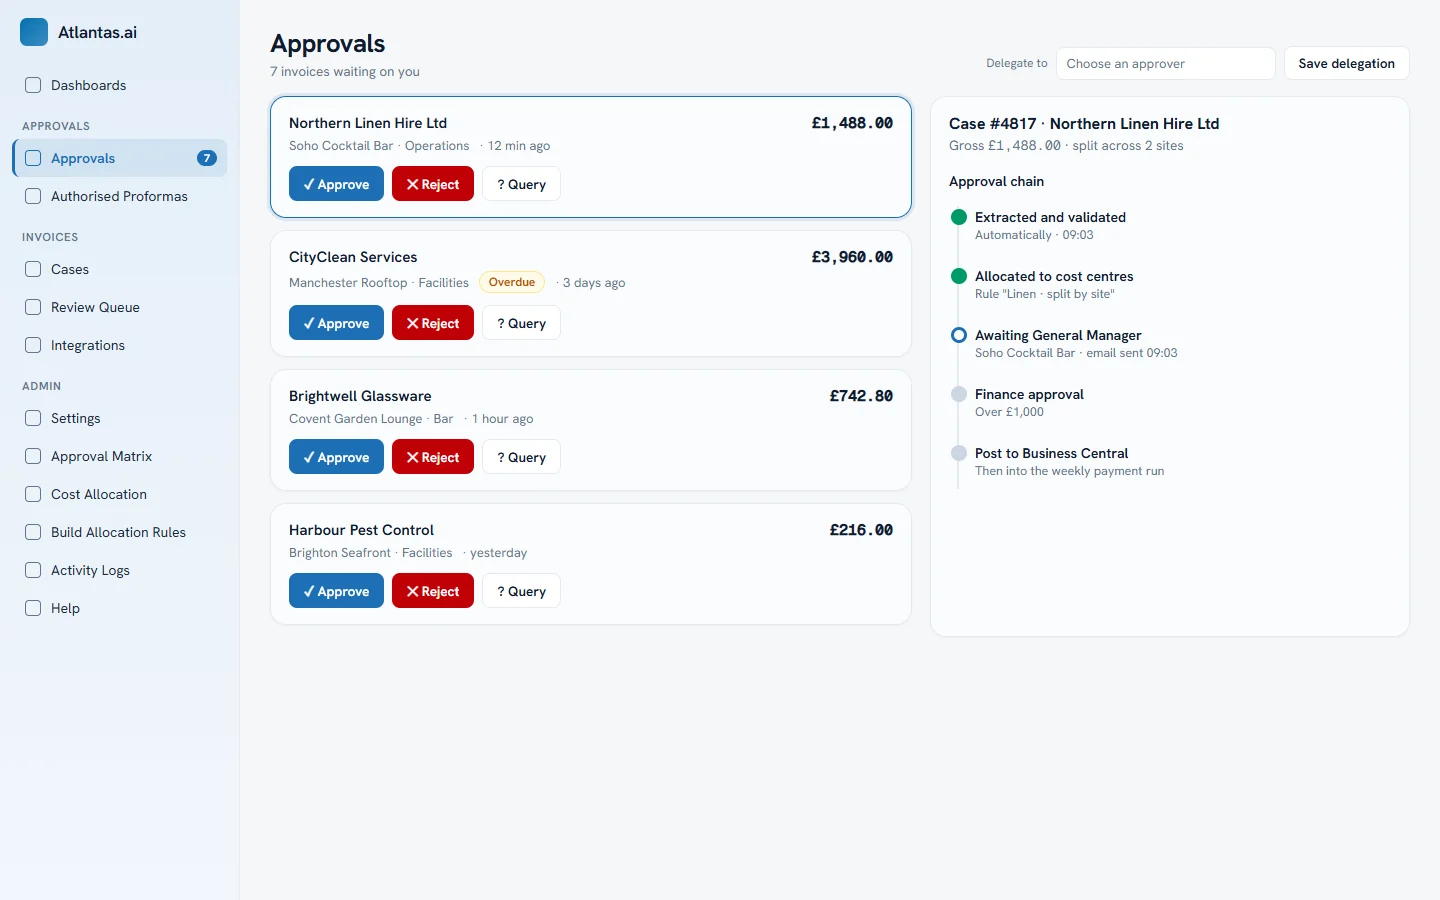Click the Approval Matrix sidebar icon
1440x900 pixels.
tap(33, 456)
